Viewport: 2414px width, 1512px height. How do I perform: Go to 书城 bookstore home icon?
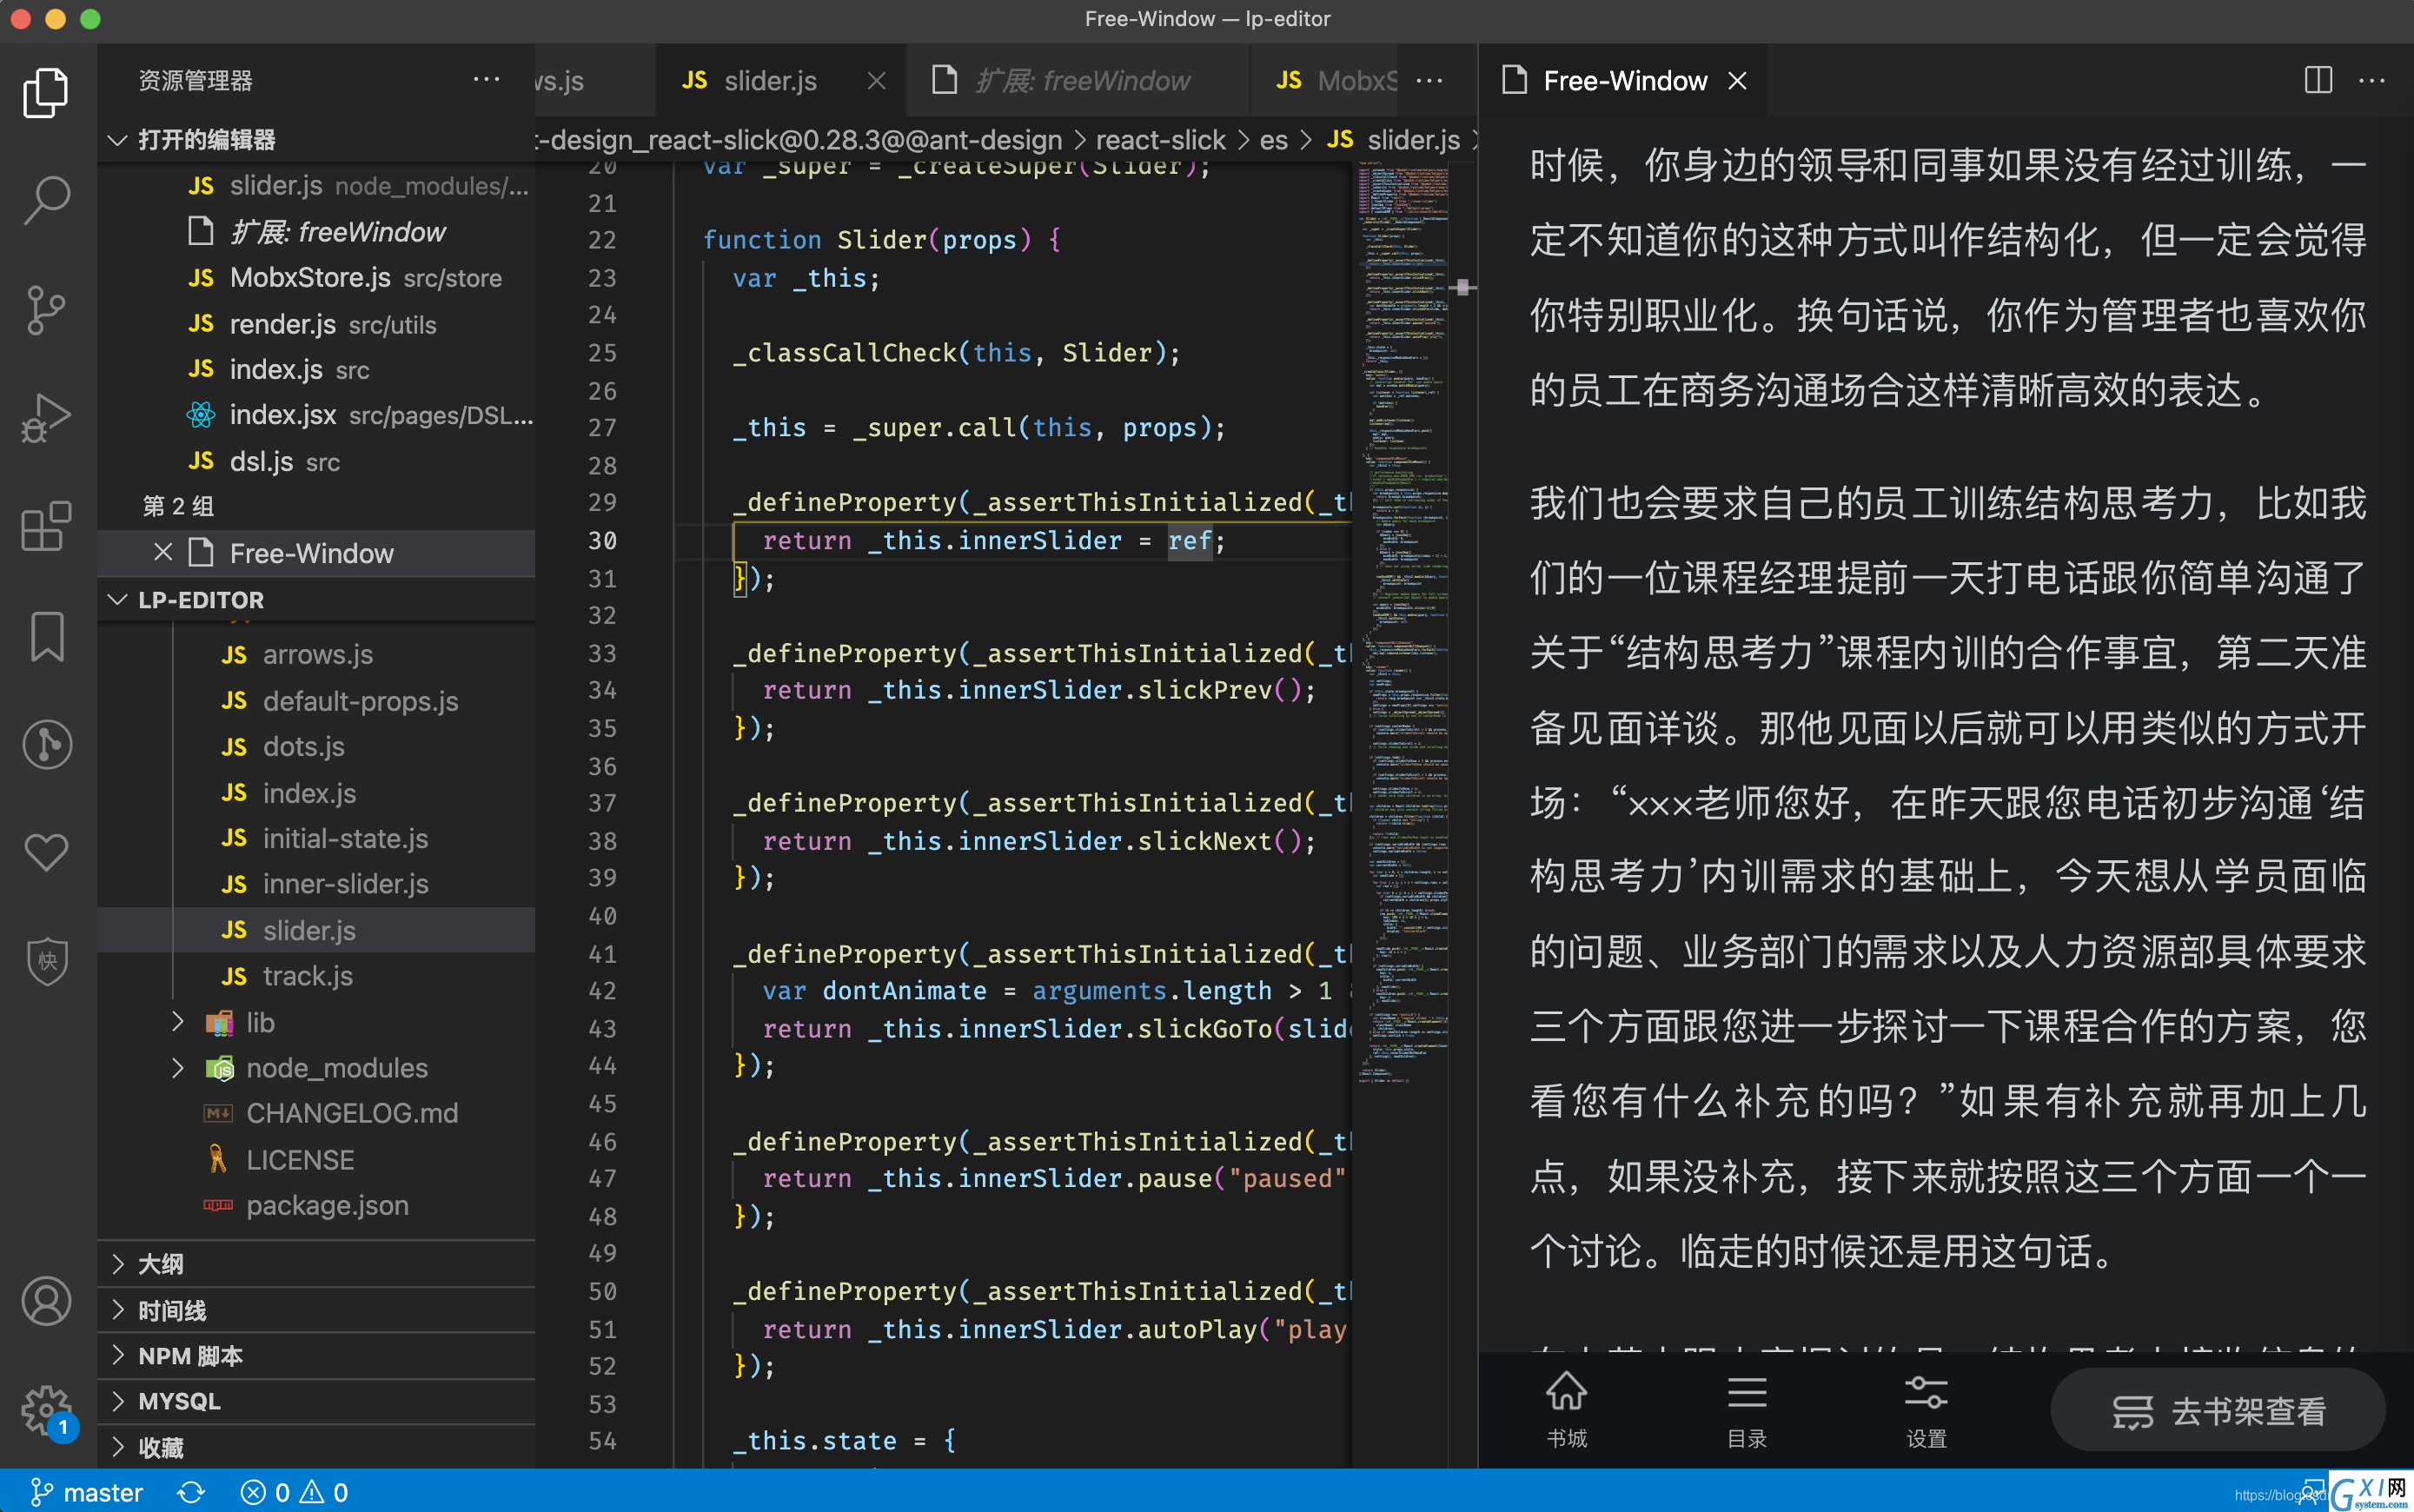click(1566, 1410)
